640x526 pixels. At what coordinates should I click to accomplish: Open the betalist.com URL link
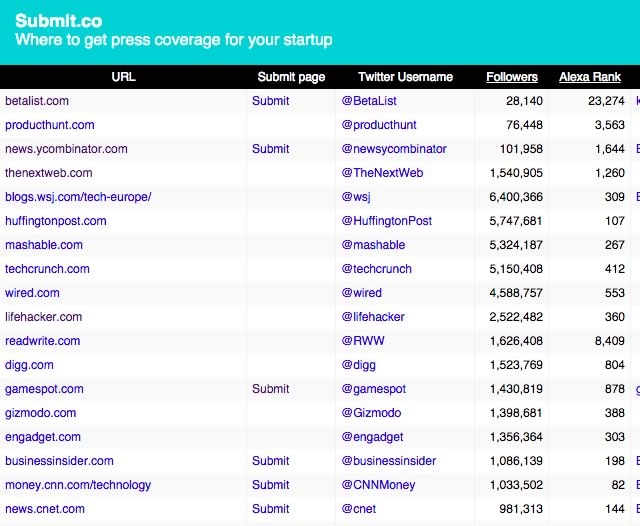[37, 101]
